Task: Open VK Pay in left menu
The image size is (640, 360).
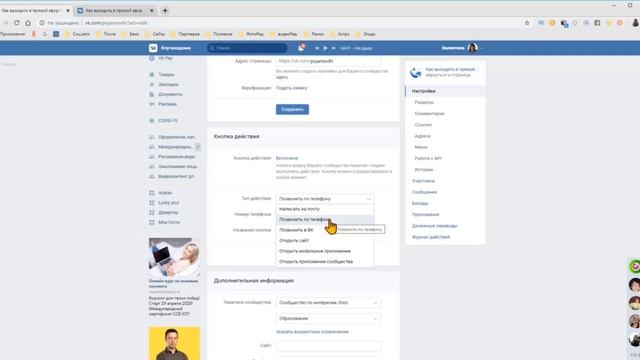Action: pos(165,58)
